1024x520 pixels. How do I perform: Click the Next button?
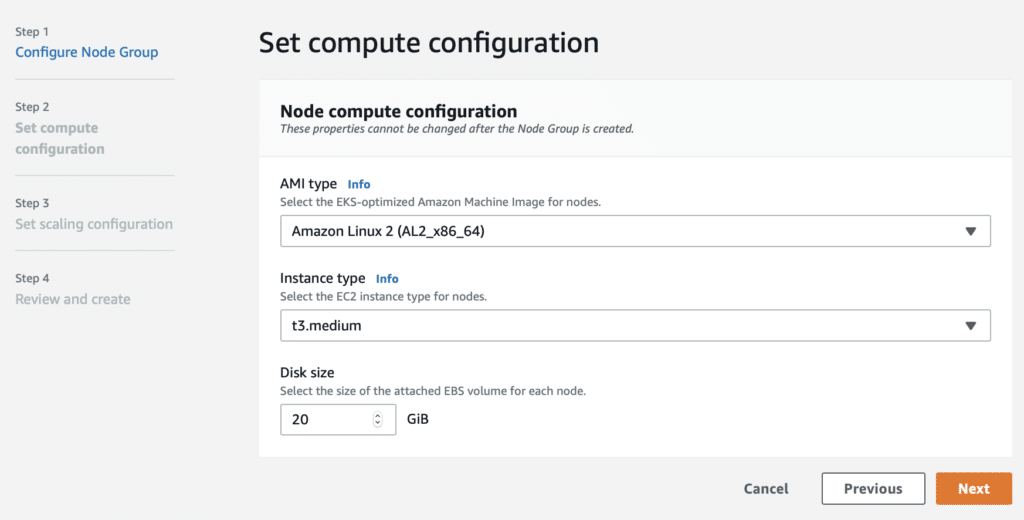pyautogui.click(x=974, y=489)
